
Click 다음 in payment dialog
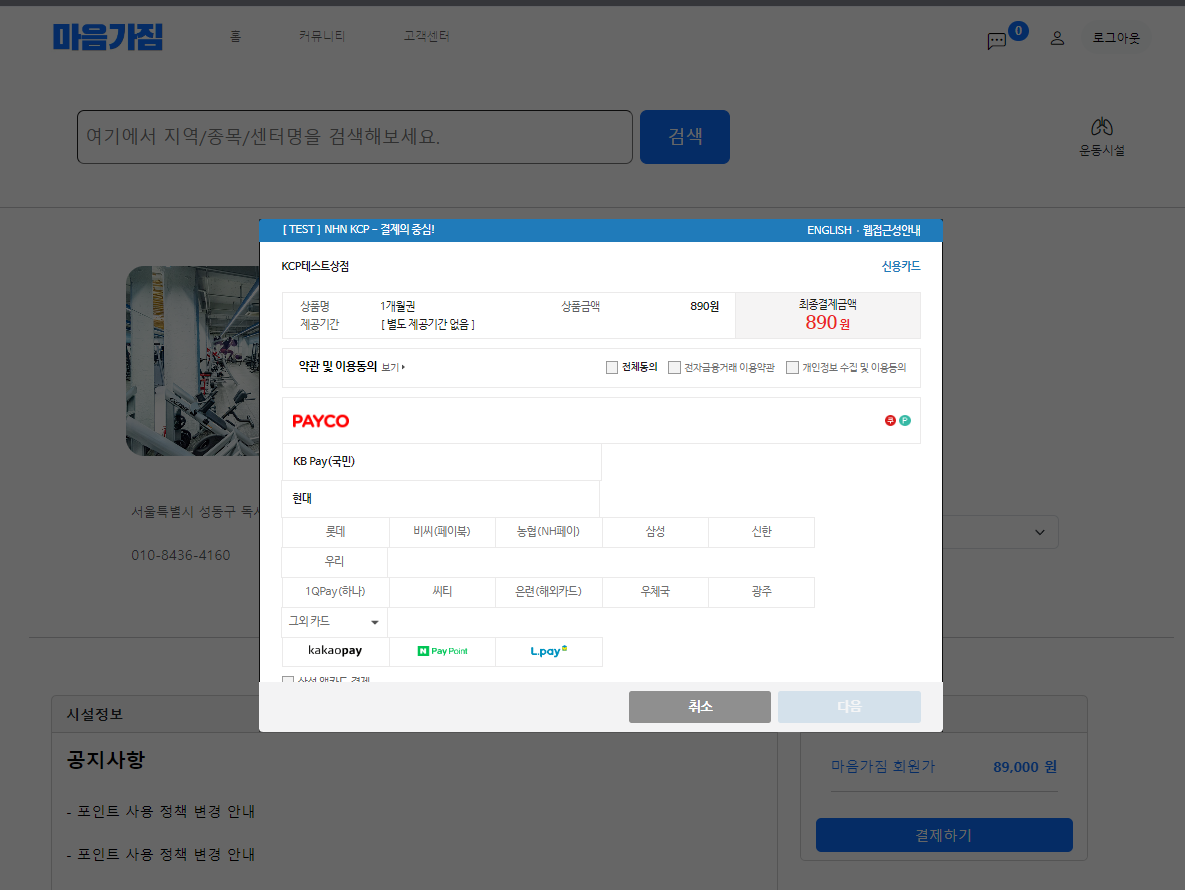coord(849,706)
